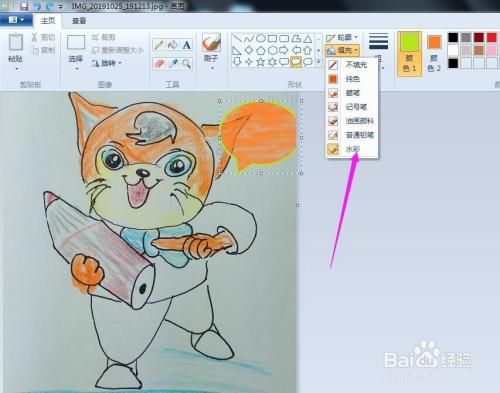Image resolution: width=500 pixels, height=393 pixels.
Task: Click the Save icon in title bar
Action: point(24,6)
